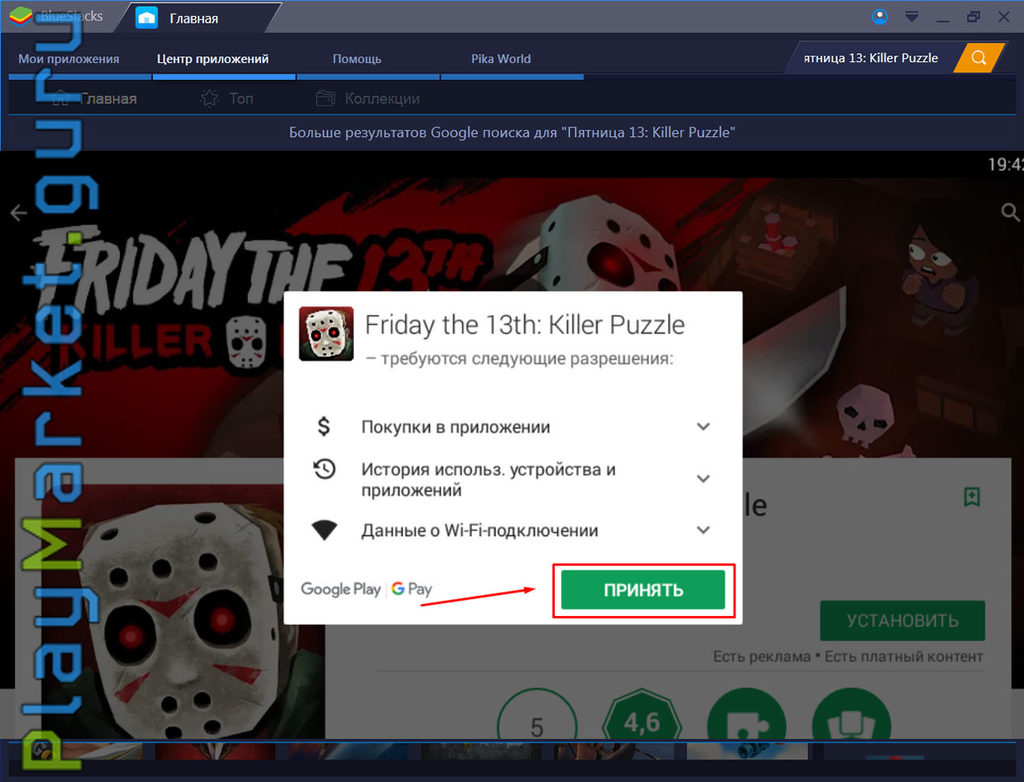This screenshot has height=782, width=1024.
Task: Click the Больше результатов Google поиска link
Action: point(512,132)
